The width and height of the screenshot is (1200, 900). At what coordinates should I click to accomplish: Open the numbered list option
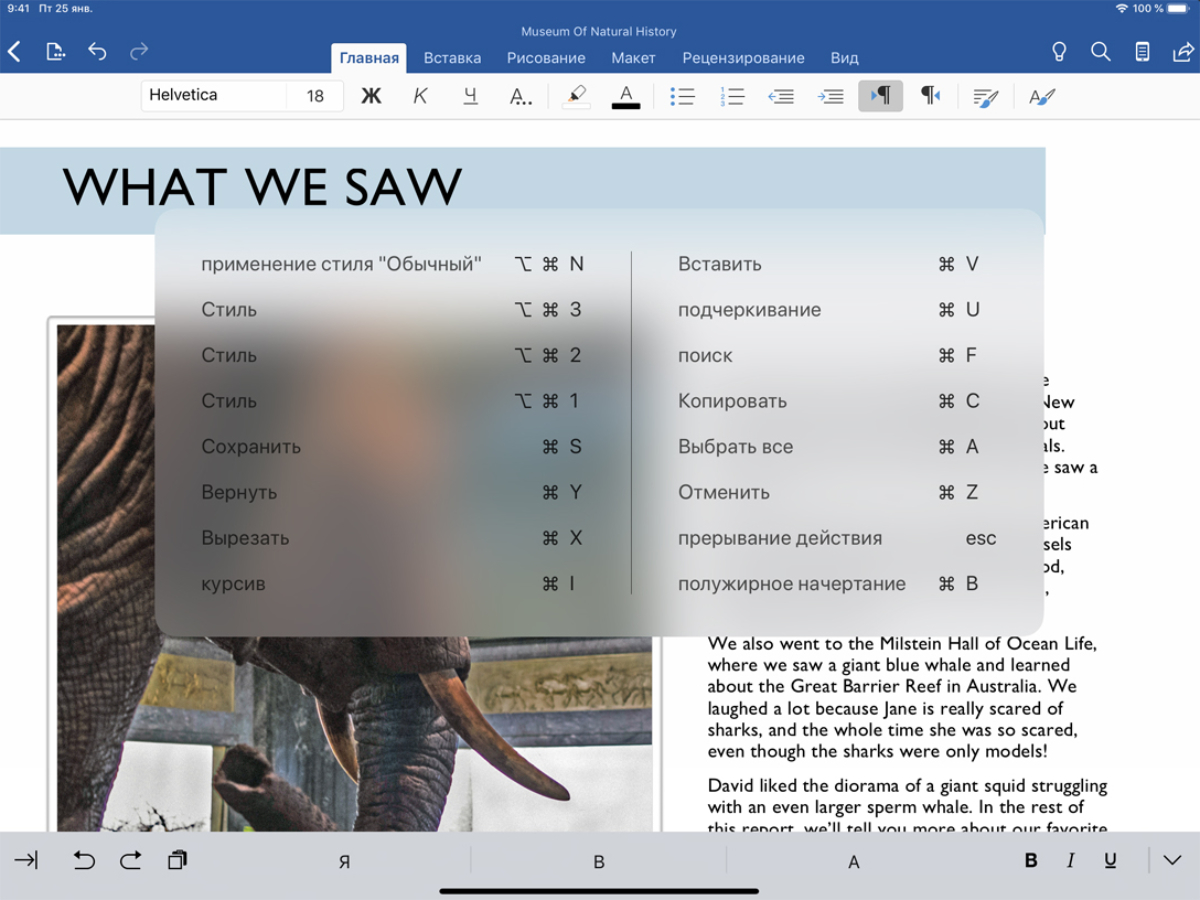click(x=732, y=96)
